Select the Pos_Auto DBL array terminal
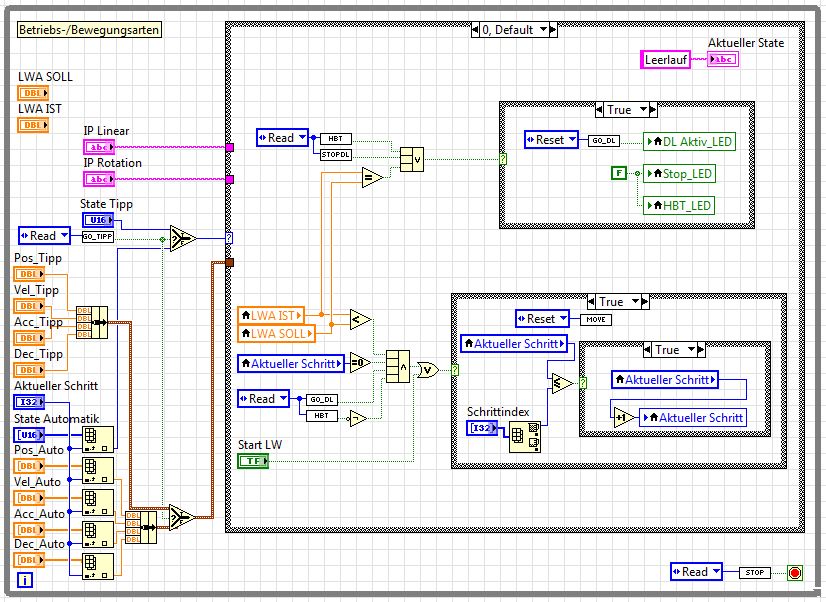 29,466
